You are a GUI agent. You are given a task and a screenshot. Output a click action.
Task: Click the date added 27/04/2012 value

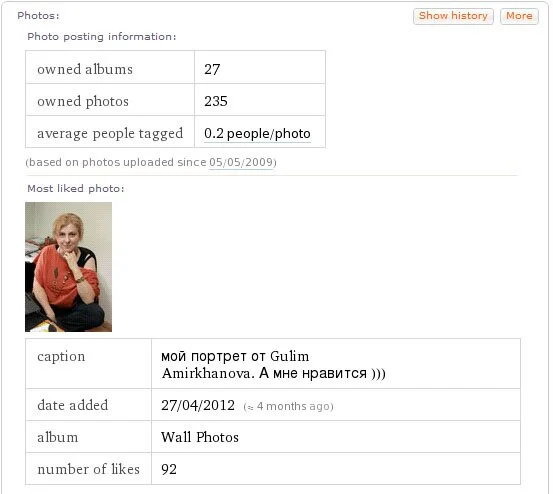pyautogui.click(x=198, y=405)
